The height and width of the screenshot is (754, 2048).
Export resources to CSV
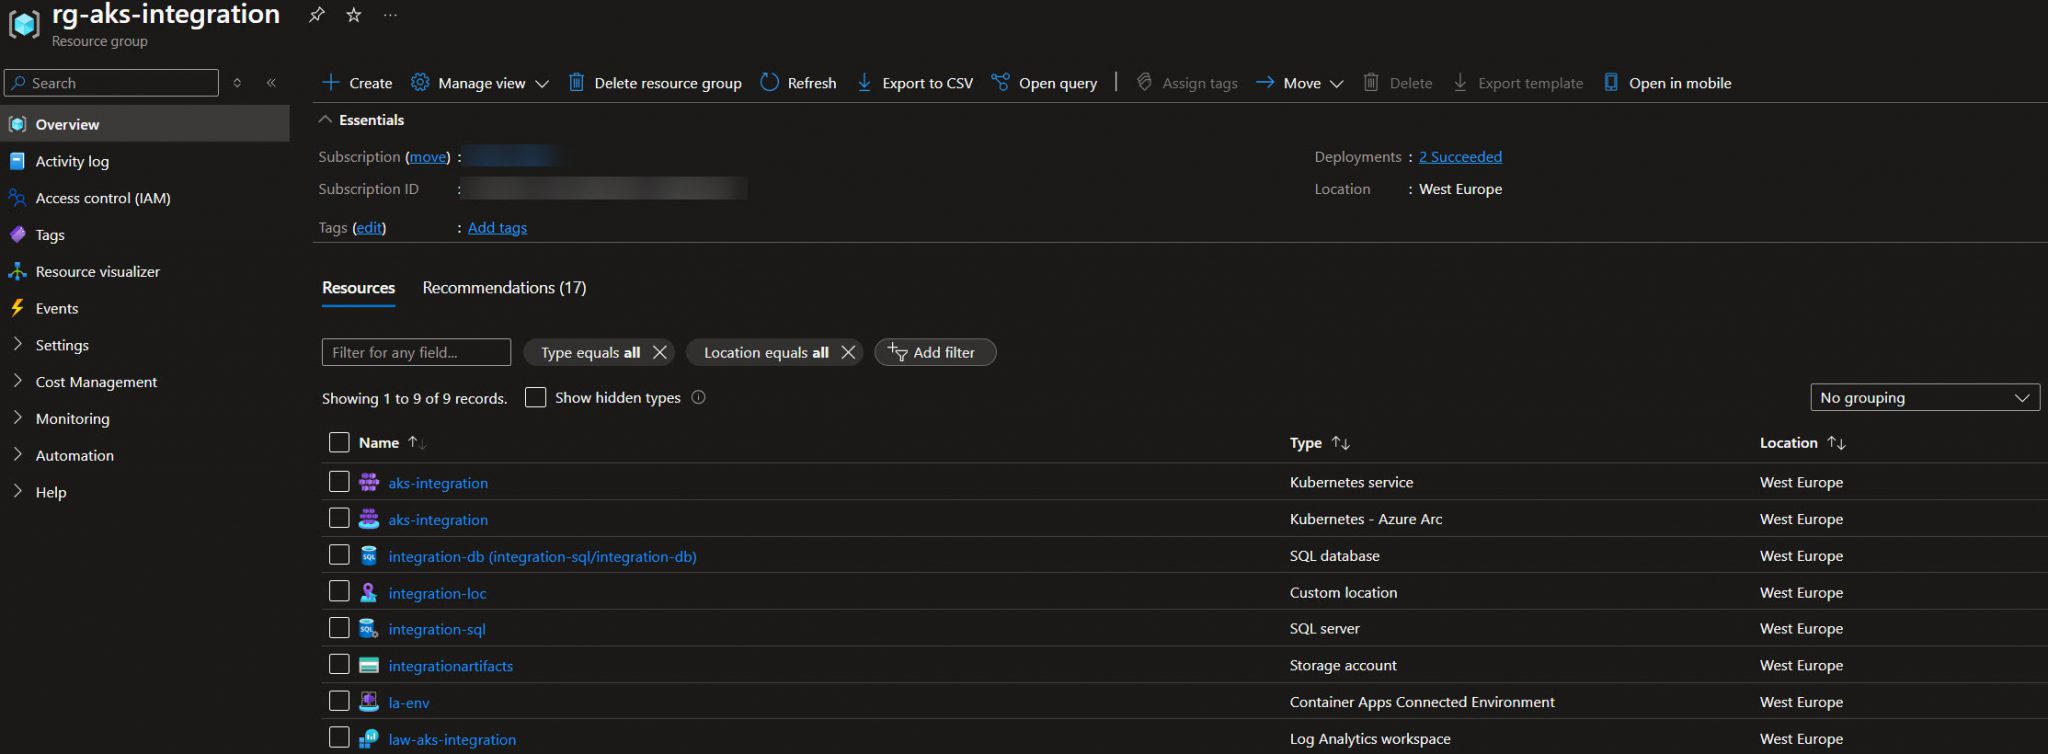[x=915, y=83]
